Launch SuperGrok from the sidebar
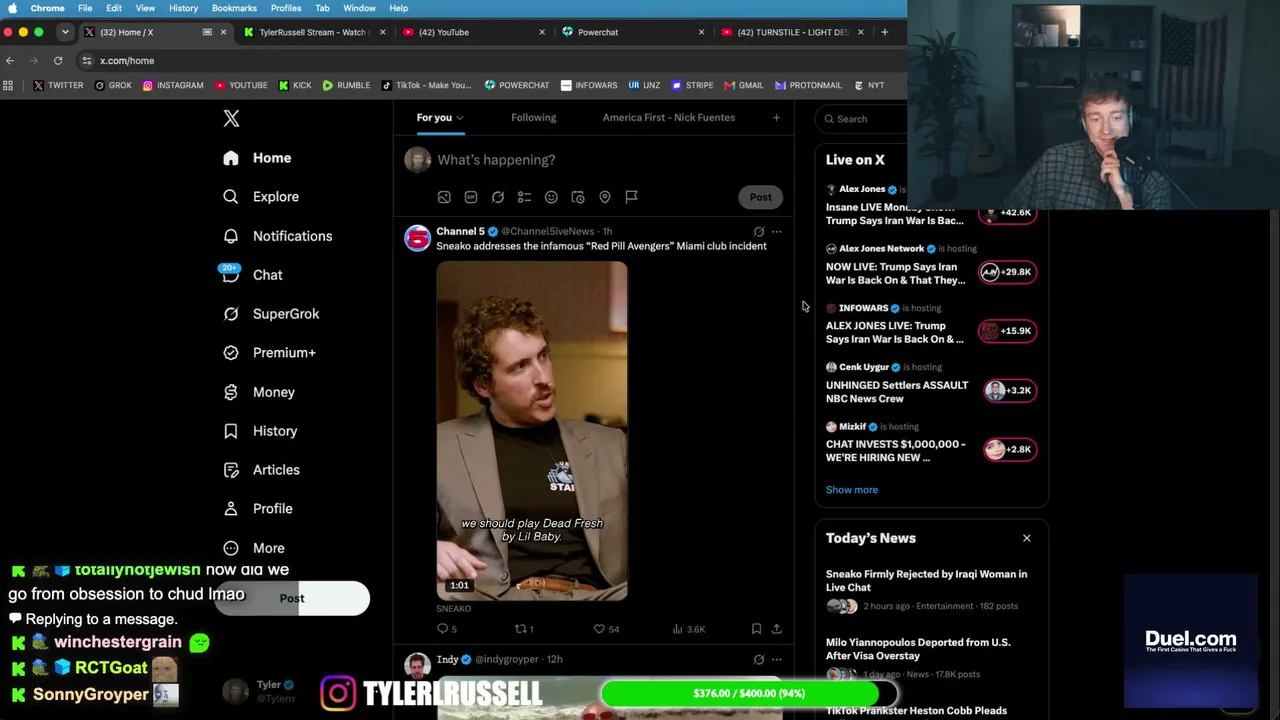Screen dimensions: 1280x720 click(271, 314)
